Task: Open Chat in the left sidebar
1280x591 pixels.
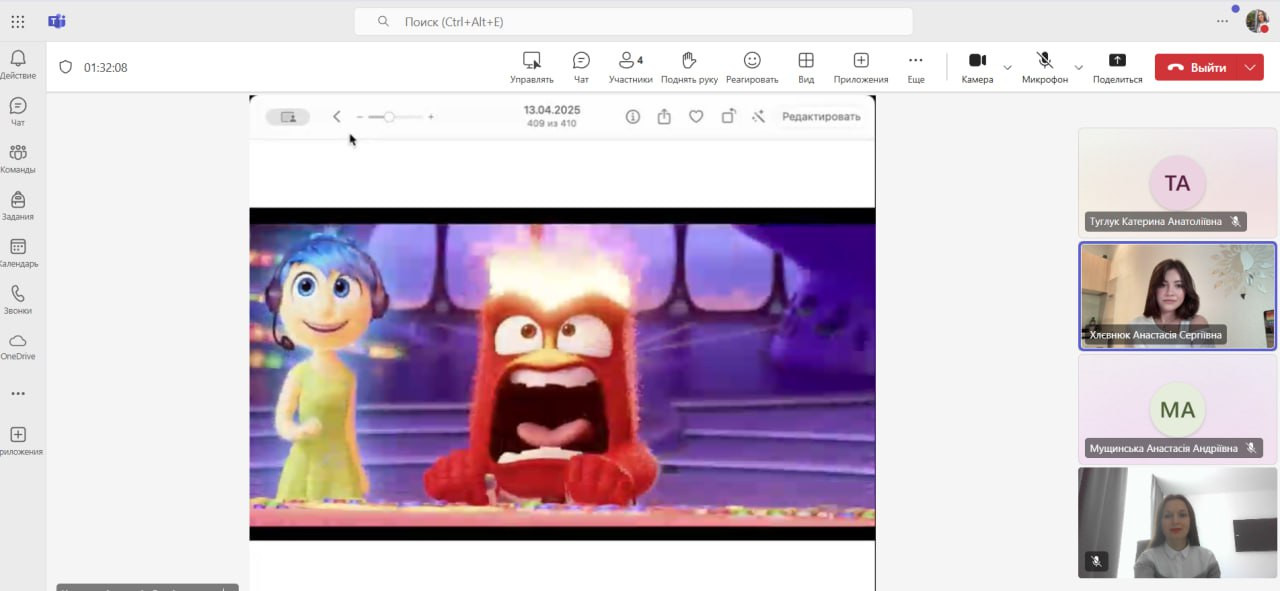Action: [x=18, y=111]
